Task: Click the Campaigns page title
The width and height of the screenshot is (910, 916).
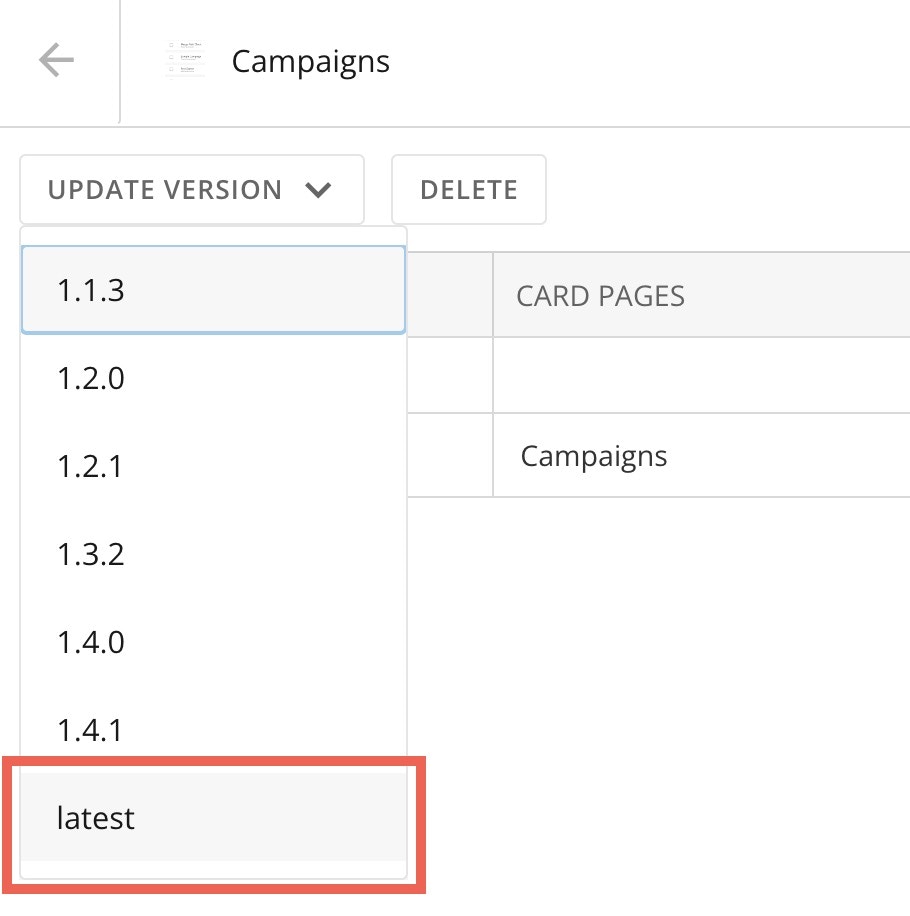Action: tap(310, 62)
